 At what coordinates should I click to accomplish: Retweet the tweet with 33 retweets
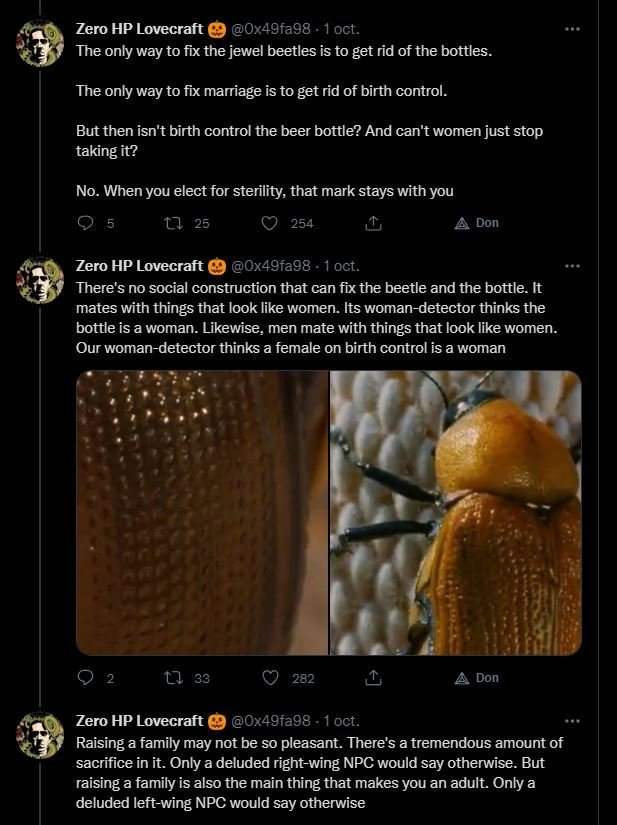tap(171, 678)
